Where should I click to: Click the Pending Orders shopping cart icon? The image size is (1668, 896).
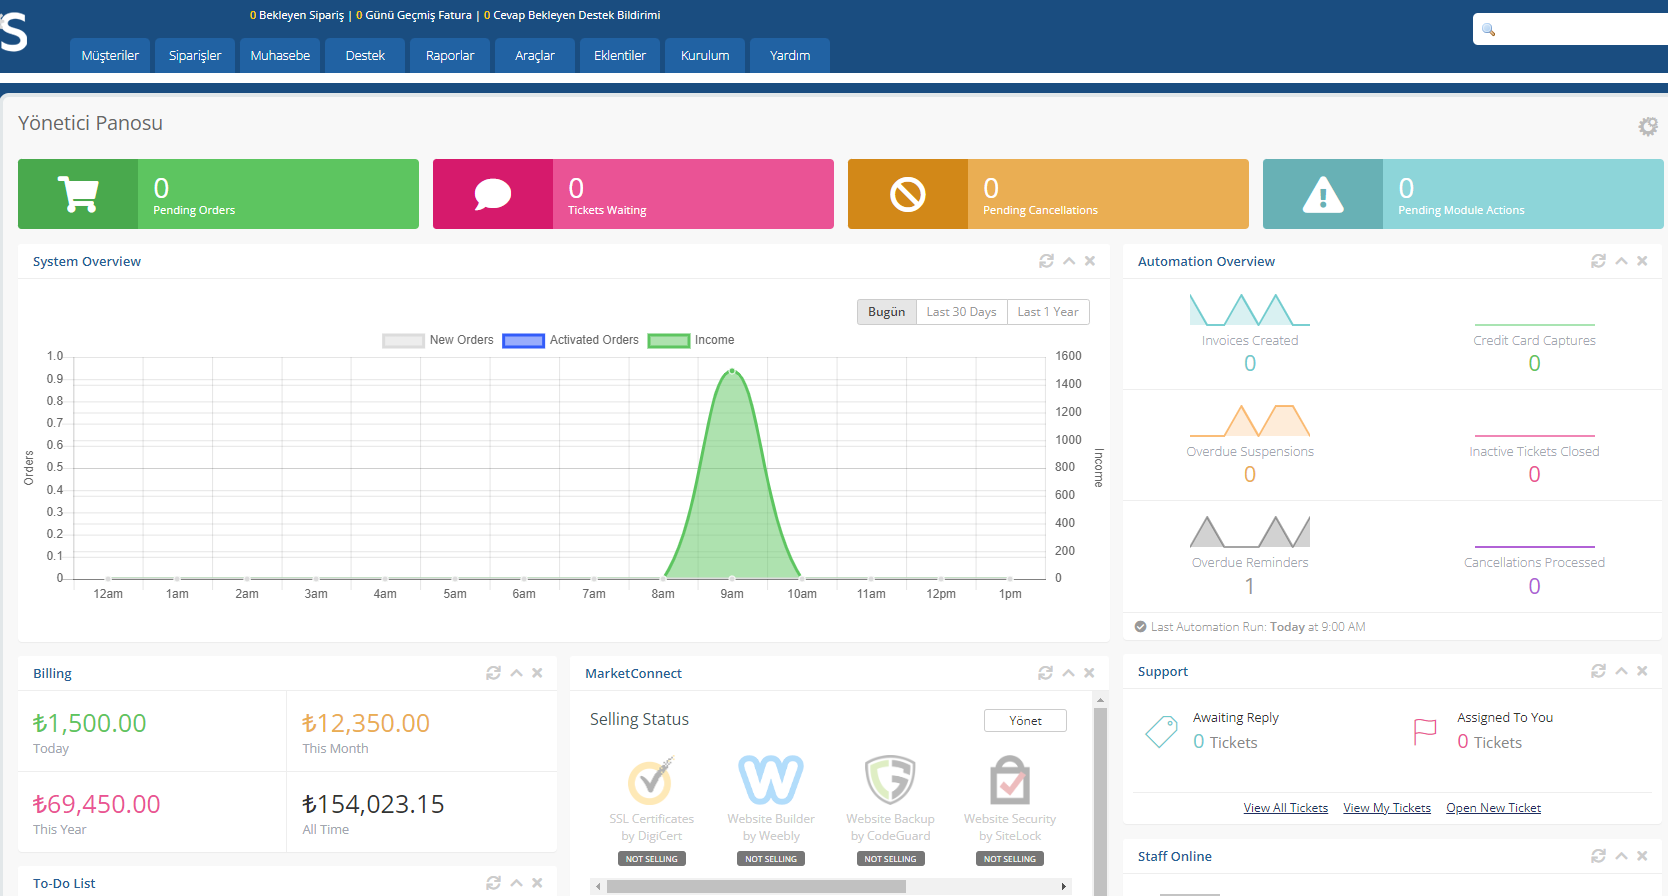[x=78, y=194]
